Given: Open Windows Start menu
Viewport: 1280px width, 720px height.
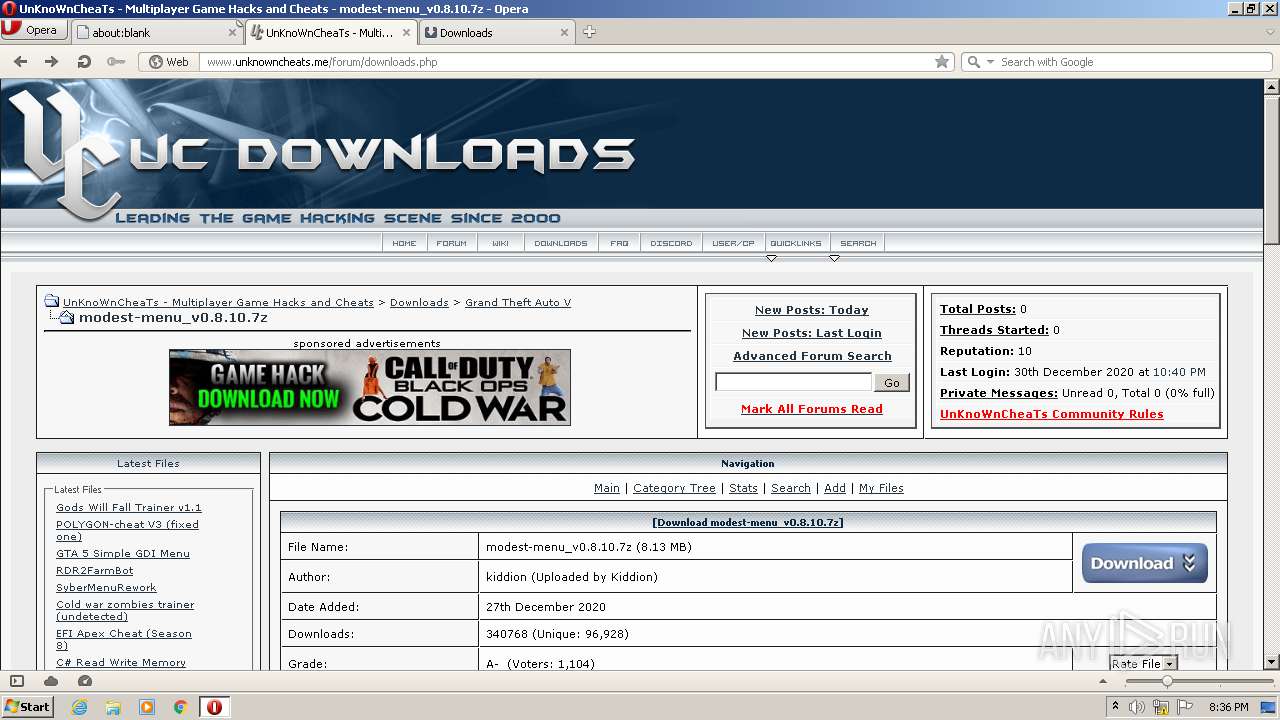Looking at the screenshot, I should point(28,706).
